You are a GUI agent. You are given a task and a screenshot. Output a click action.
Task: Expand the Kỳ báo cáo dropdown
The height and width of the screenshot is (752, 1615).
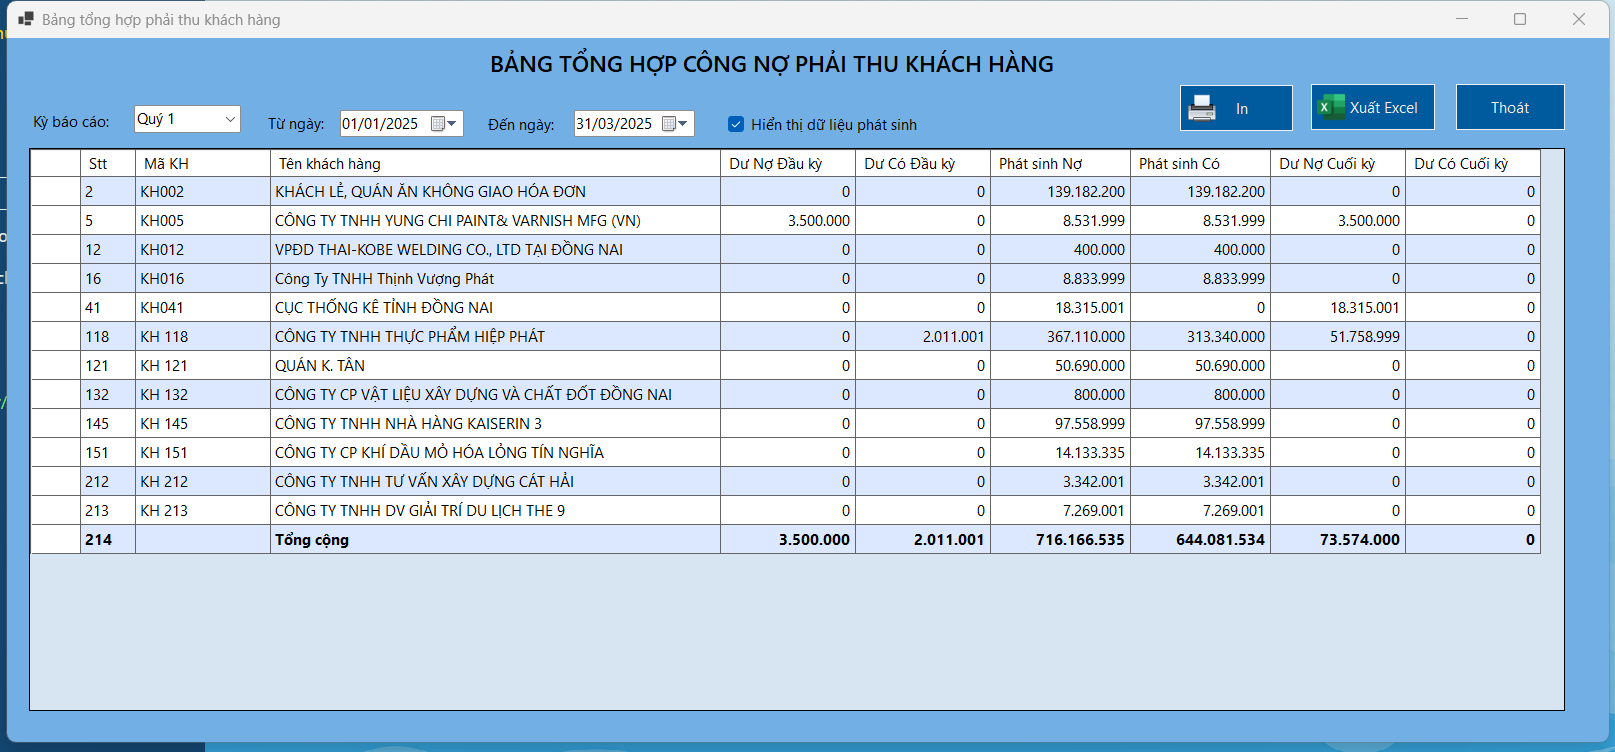click(x=230, y=119)
